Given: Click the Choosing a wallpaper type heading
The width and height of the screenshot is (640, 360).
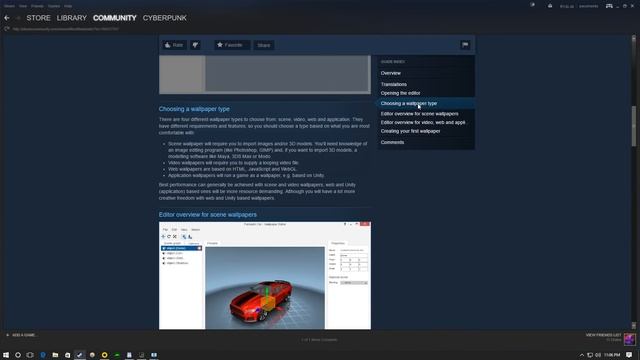Looking at the screenshot, I should pyautogui.click(x=194, y=109).
